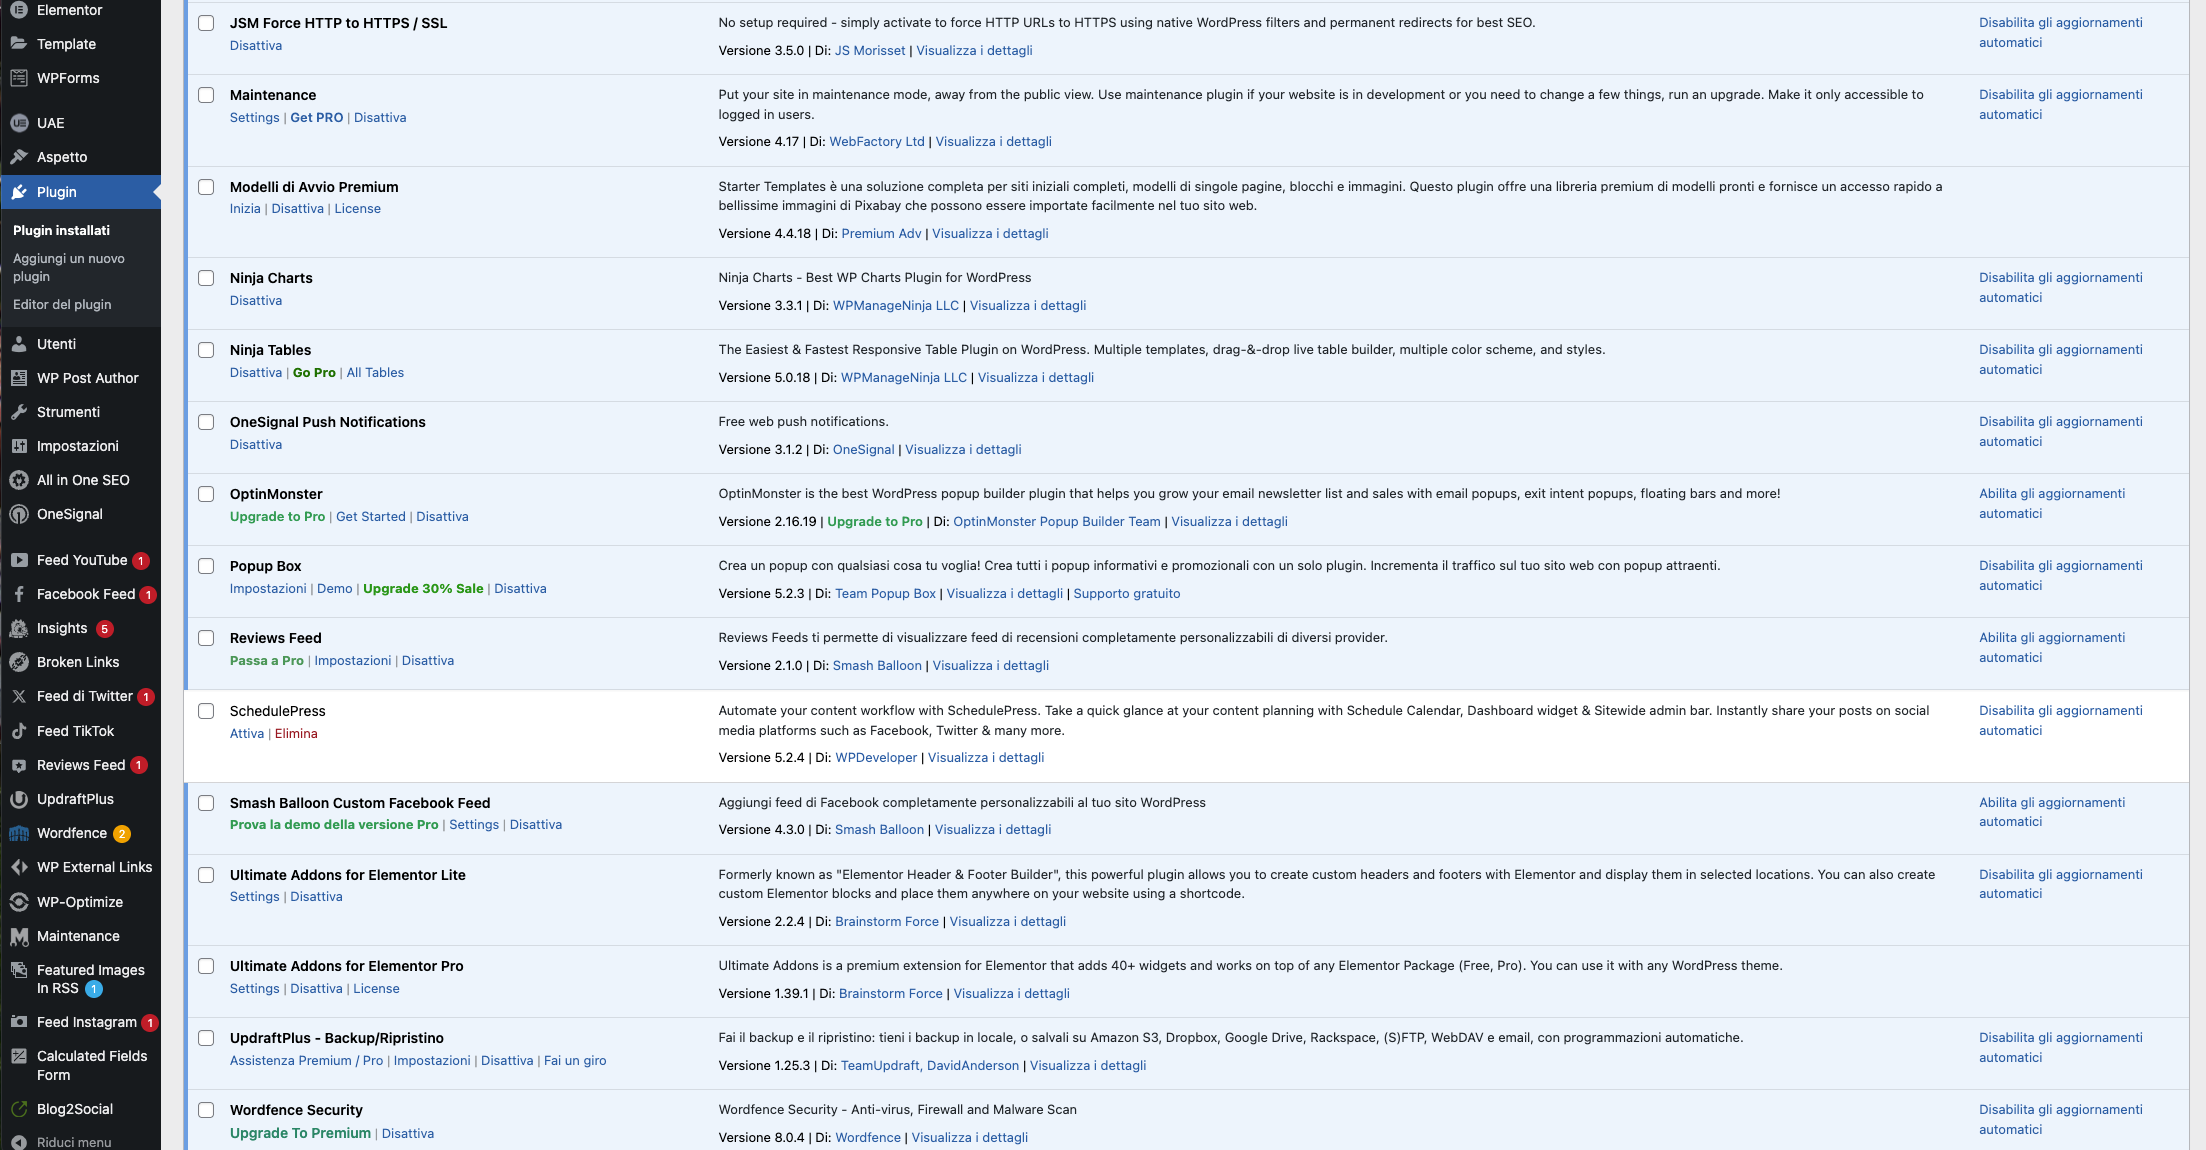Image resolution: width=2206 pixels, height=1150 pixels.
Task: Click the Impostazioni settings icon
Action: pyautogui.click(x=19, y=446)
